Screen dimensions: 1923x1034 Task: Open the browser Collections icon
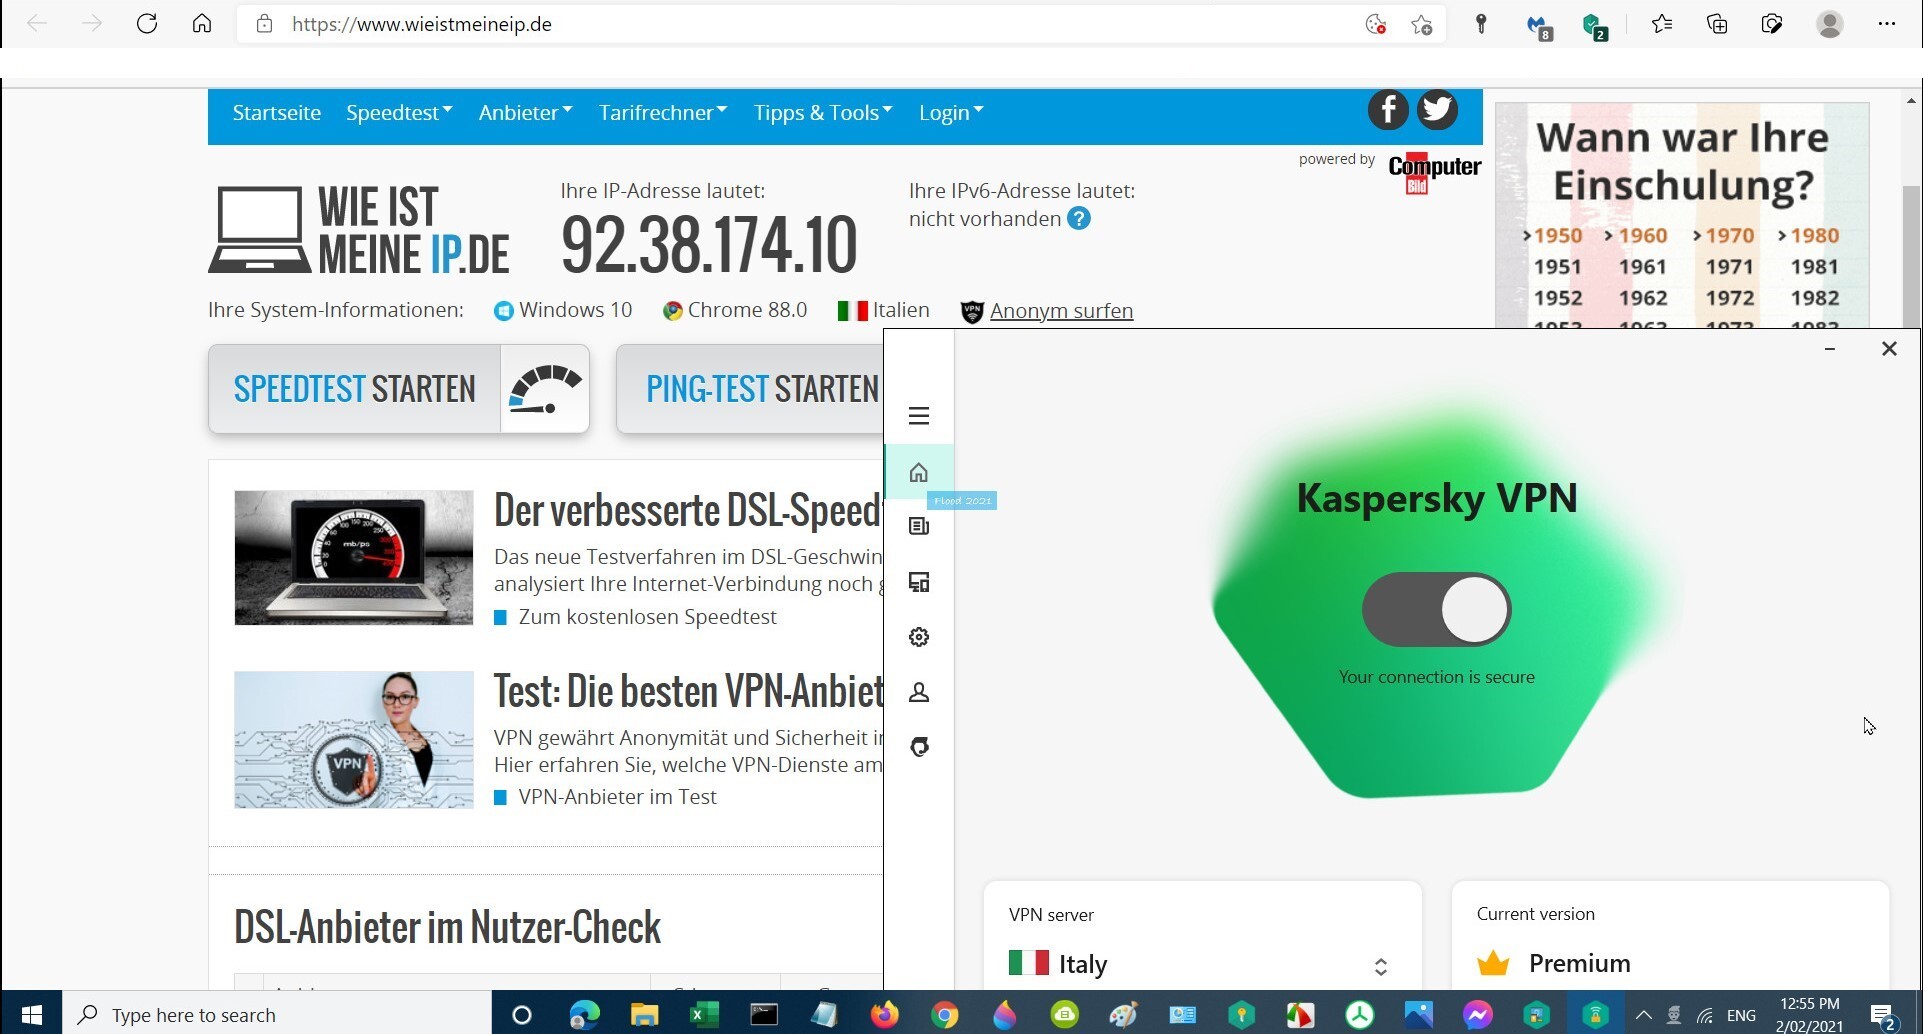click(1717, 24)
